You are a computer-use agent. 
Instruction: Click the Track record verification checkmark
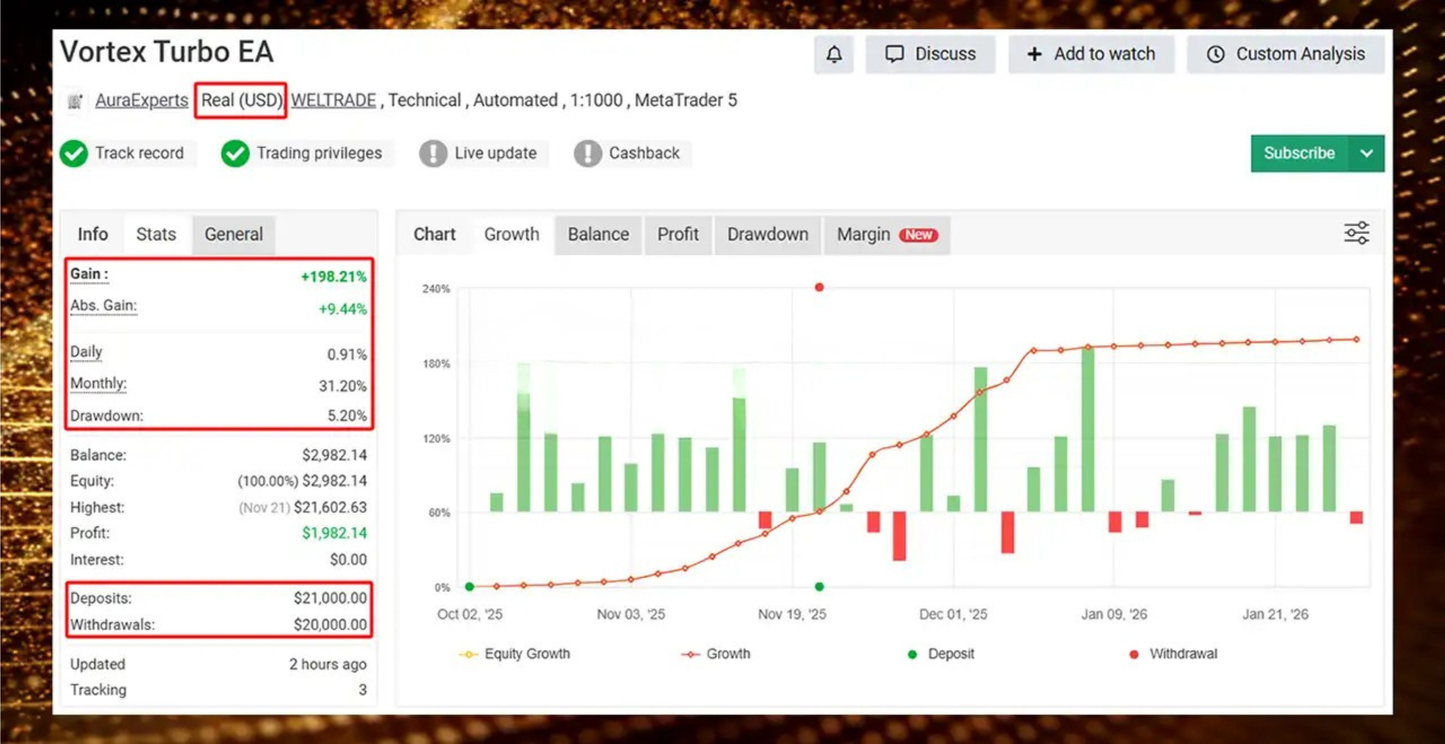pos(73,153)
